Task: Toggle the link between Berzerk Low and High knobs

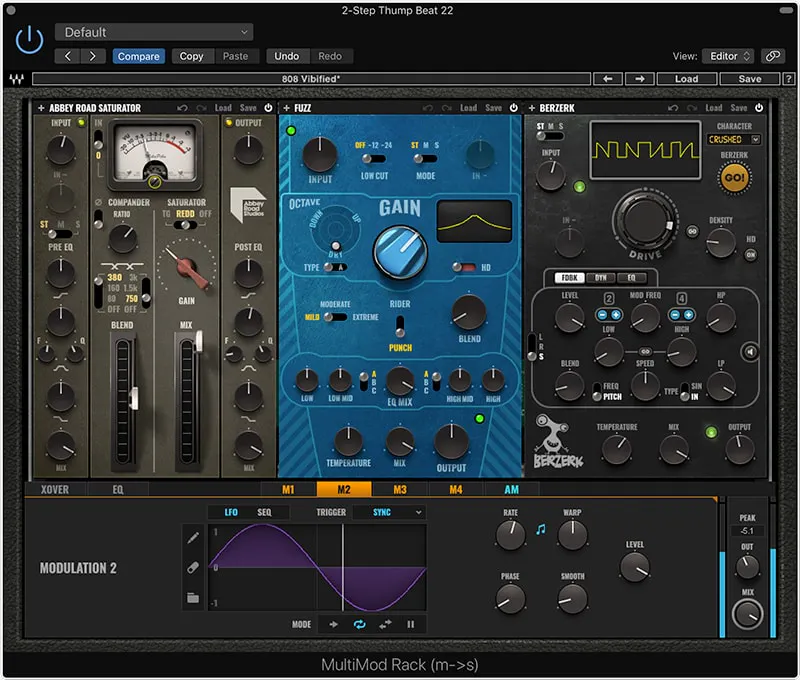Action: pyautogui.click(x=645, y=351)
